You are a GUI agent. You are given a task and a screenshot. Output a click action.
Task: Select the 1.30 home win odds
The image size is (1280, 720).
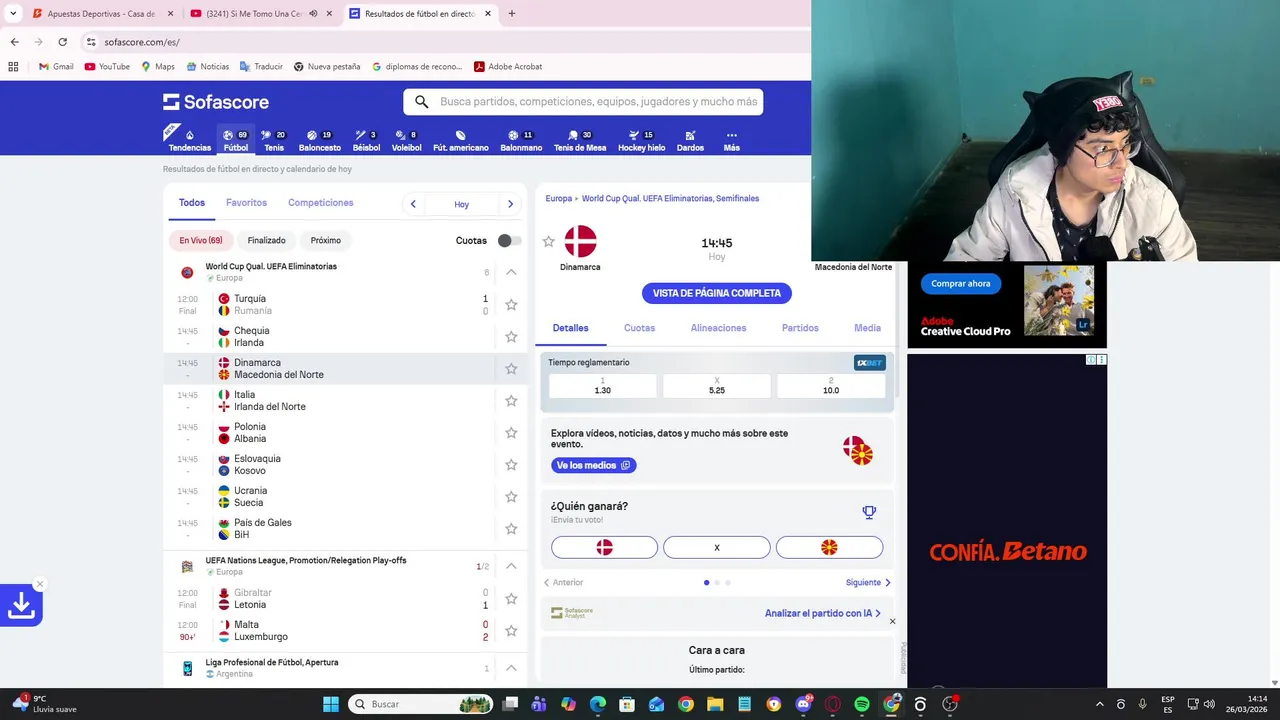coord(602,386)
